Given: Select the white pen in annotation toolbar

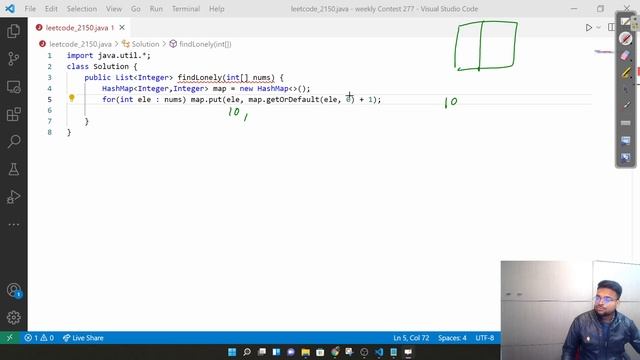Looking at the screenshot, I should pos(626,105).
